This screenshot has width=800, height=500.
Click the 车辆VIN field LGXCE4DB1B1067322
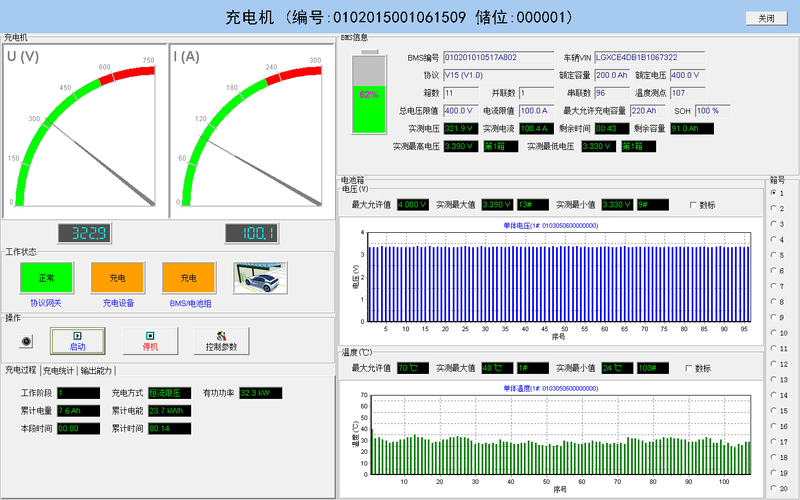(649, 58)
